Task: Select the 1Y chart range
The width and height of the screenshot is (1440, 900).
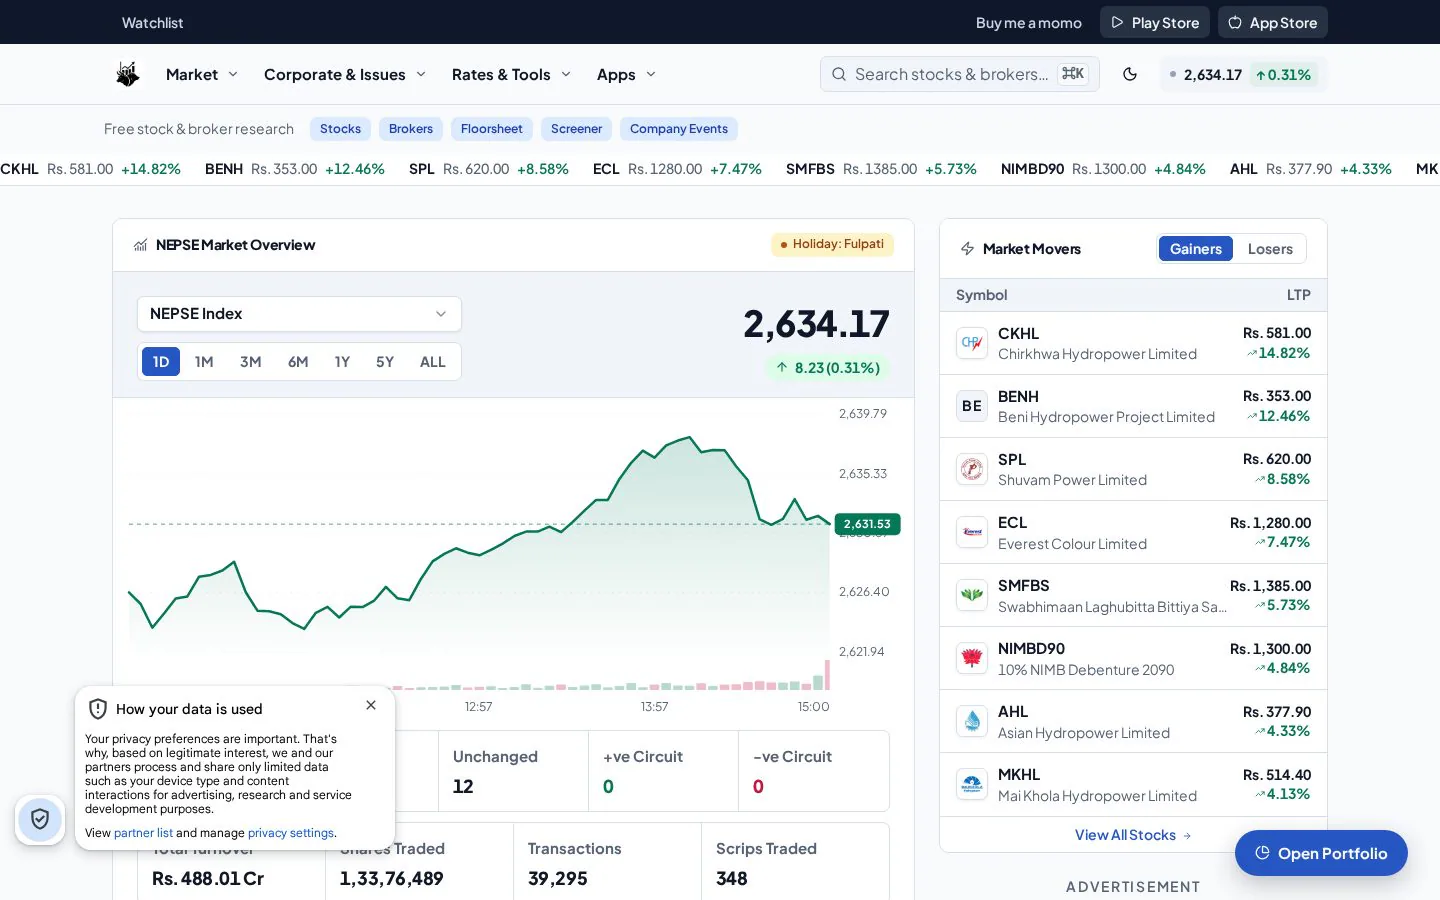Action: tap(342, 362)
